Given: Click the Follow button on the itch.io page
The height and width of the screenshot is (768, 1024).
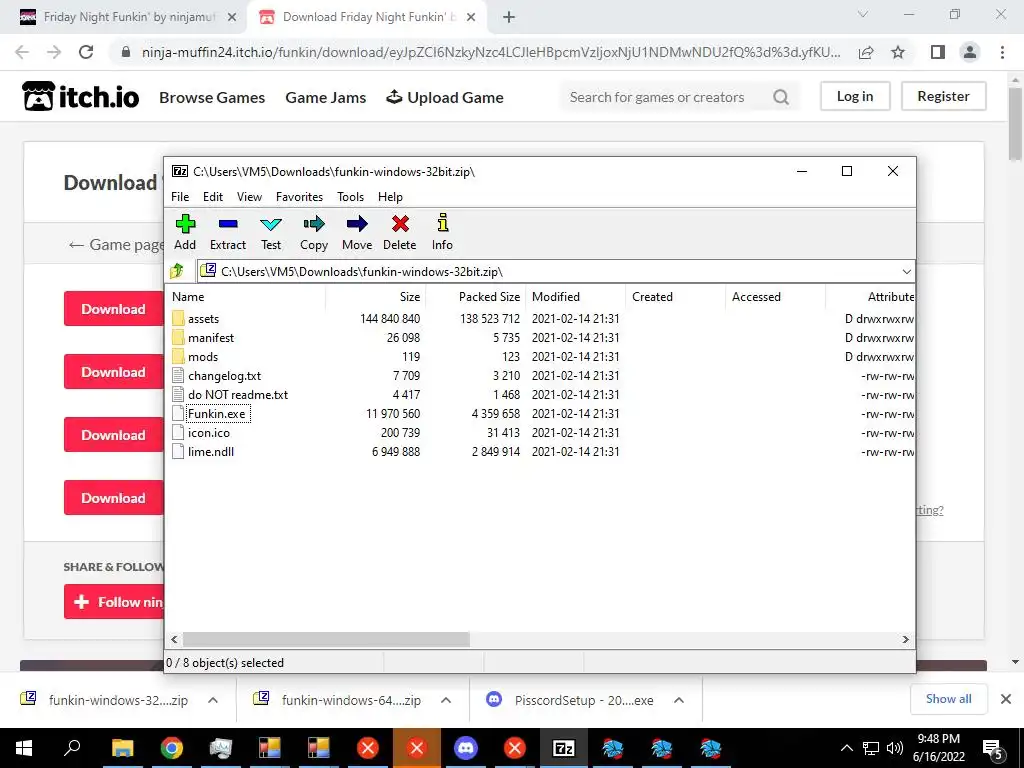Looking at the screenshot, I should (114, 601).
